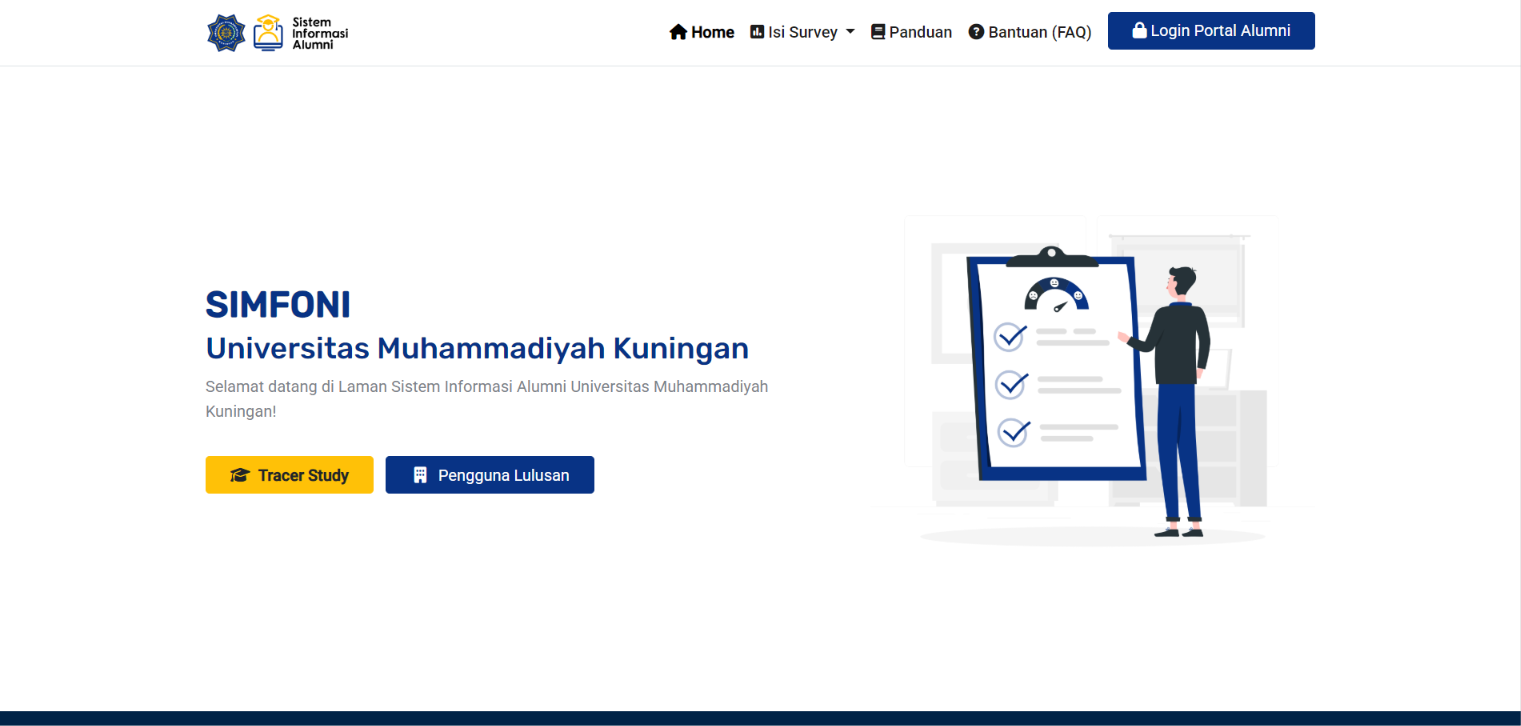Click the blue Pengguna Lulusan button
This screenshot has width=1521, height=726.
pyautogui.click(x=490, y=475)
